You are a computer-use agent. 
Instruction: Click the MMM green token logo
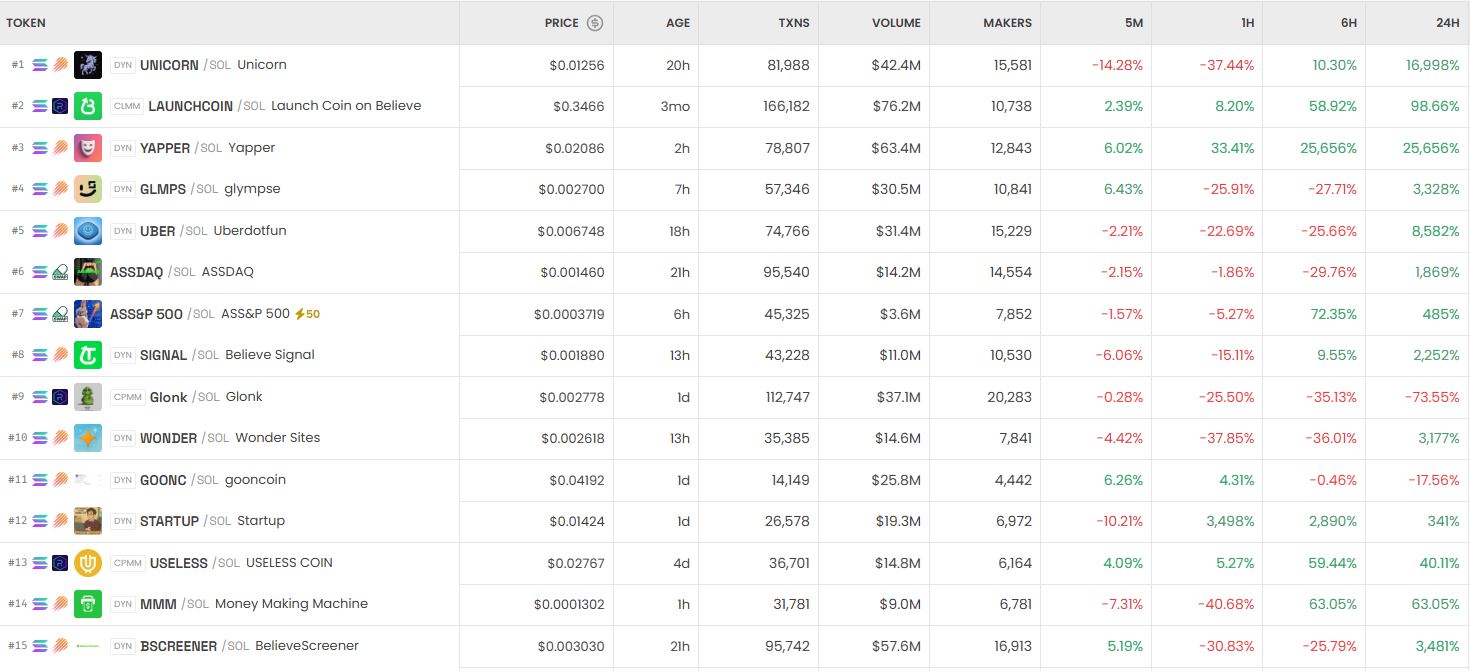tap(88, 604)
